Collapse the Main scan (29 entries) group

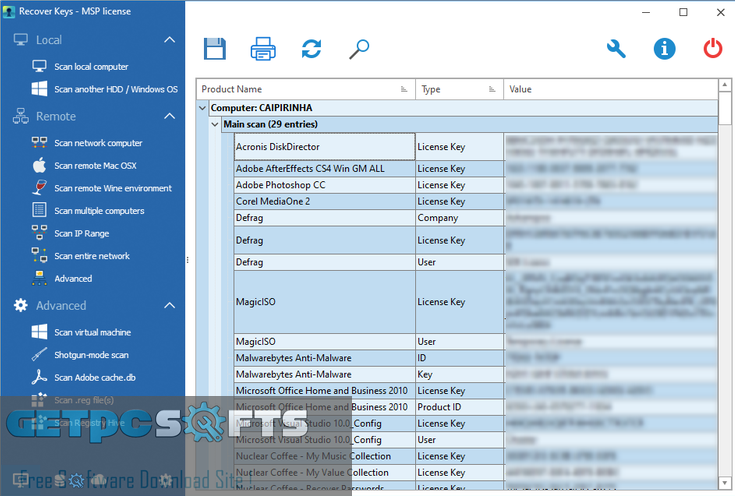click(215, 124)
